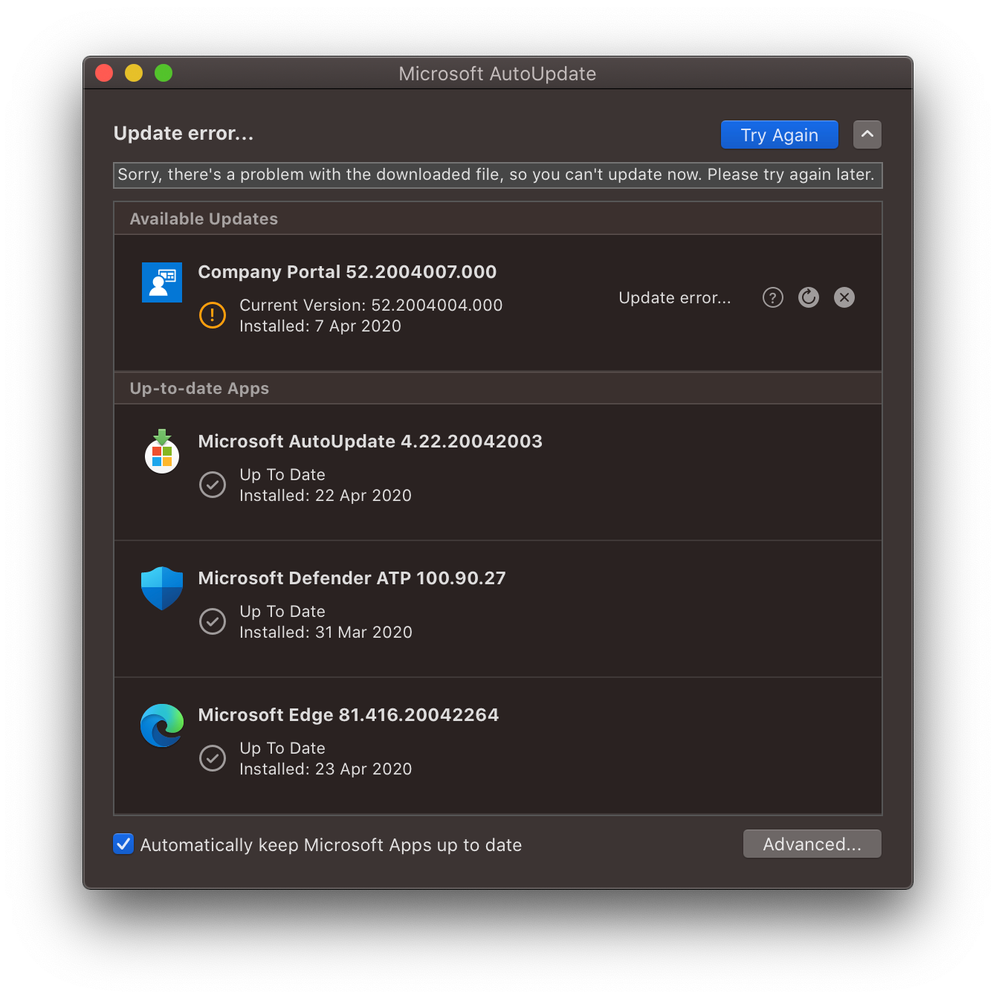Minimize the window with the yellow button
The image size is (996, 999).
(134, 73)
